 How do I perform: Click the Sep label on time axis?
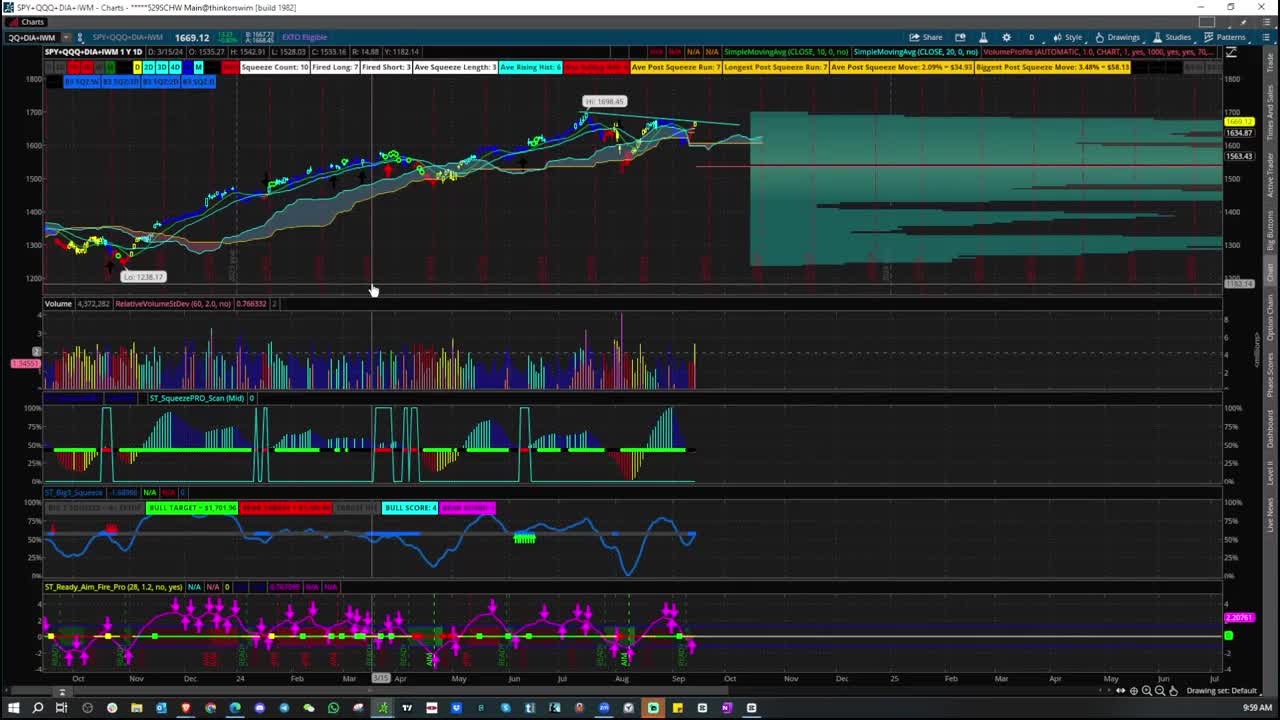[x=678, y=678]
